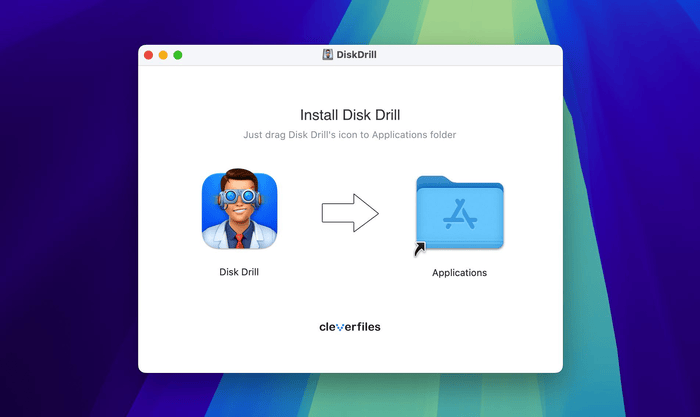Select the Disk Drill app icon
700x417 pixels.
coord(239,209)
